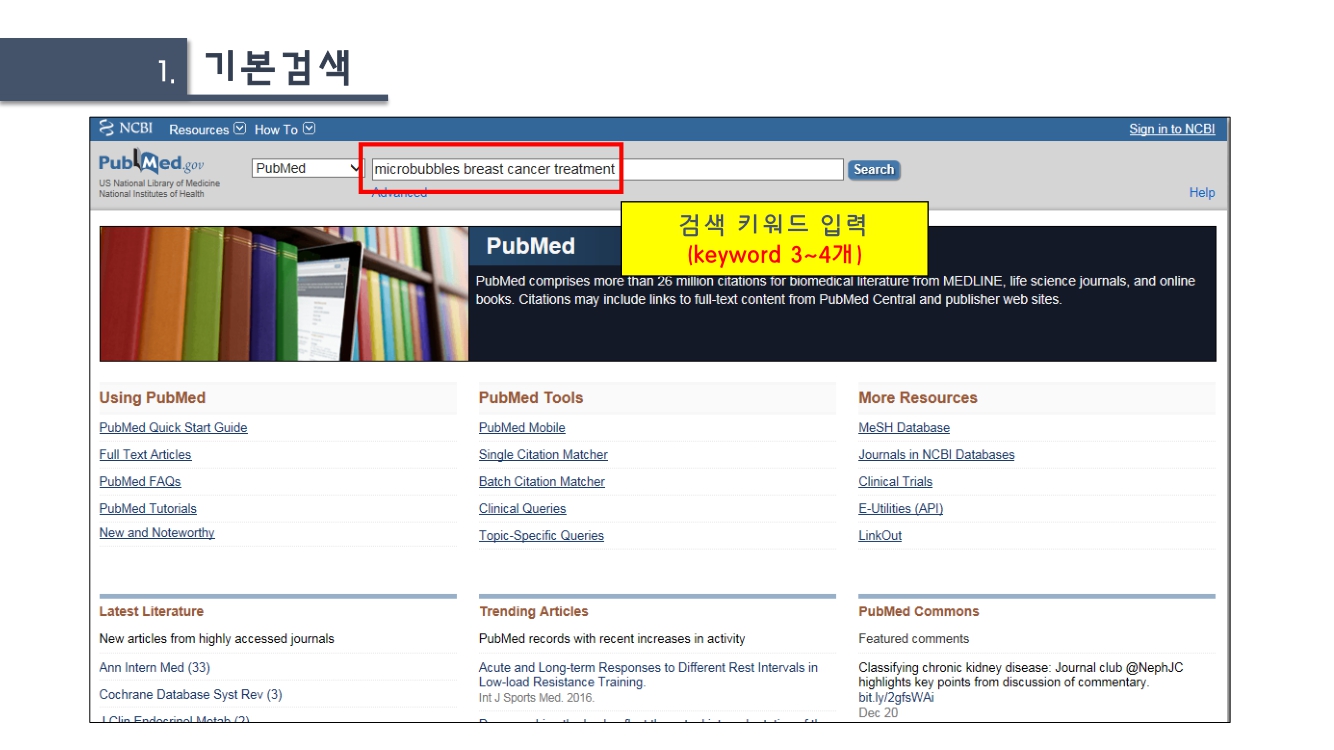Click the 'Featured comments' text
The height and width of the screenshot is (750, 1334).
[914, 639]
